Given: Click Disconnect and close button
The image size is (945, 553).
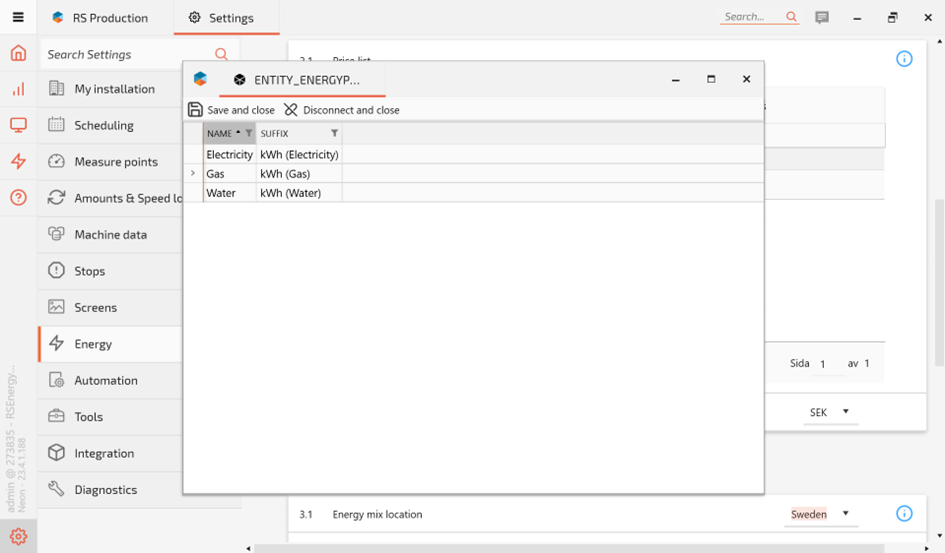Looking at the screenshot, I should (341, 110).
